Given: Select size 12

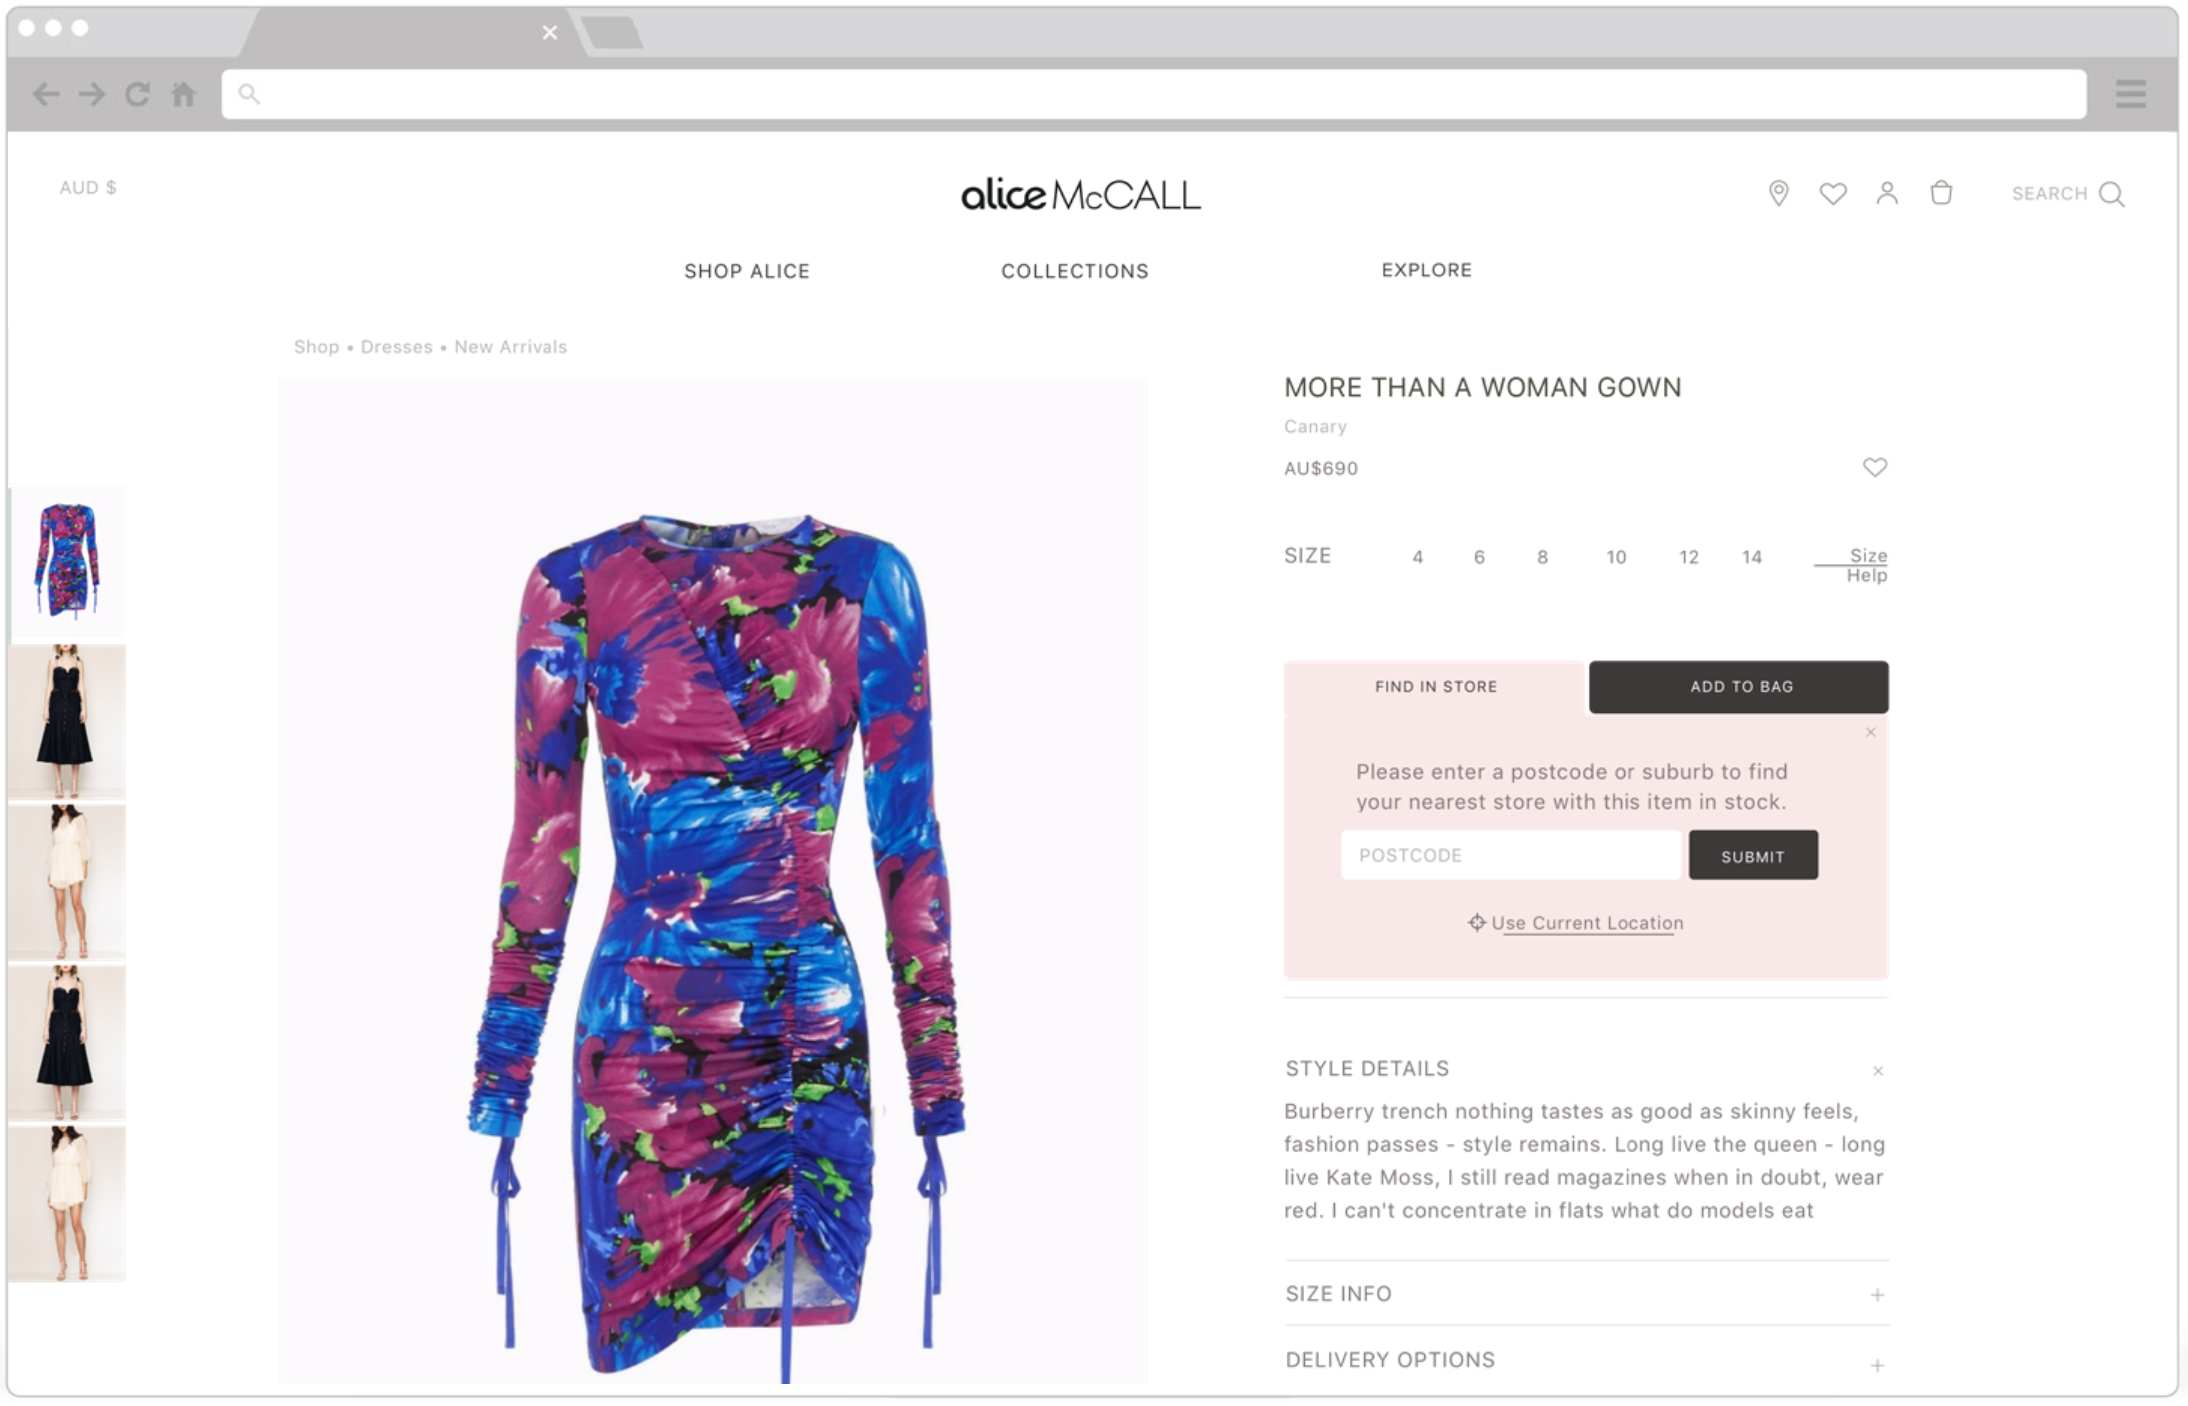Looking at the screenshot, I should pyautogui.click(x=1688, y=557).
